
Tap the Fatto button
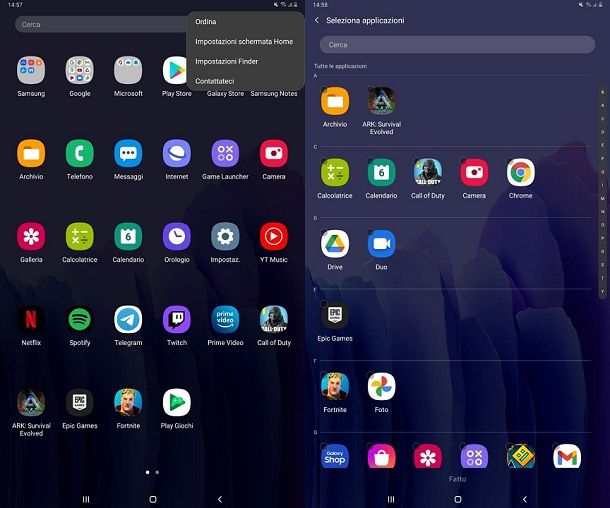tap(457, 479)
